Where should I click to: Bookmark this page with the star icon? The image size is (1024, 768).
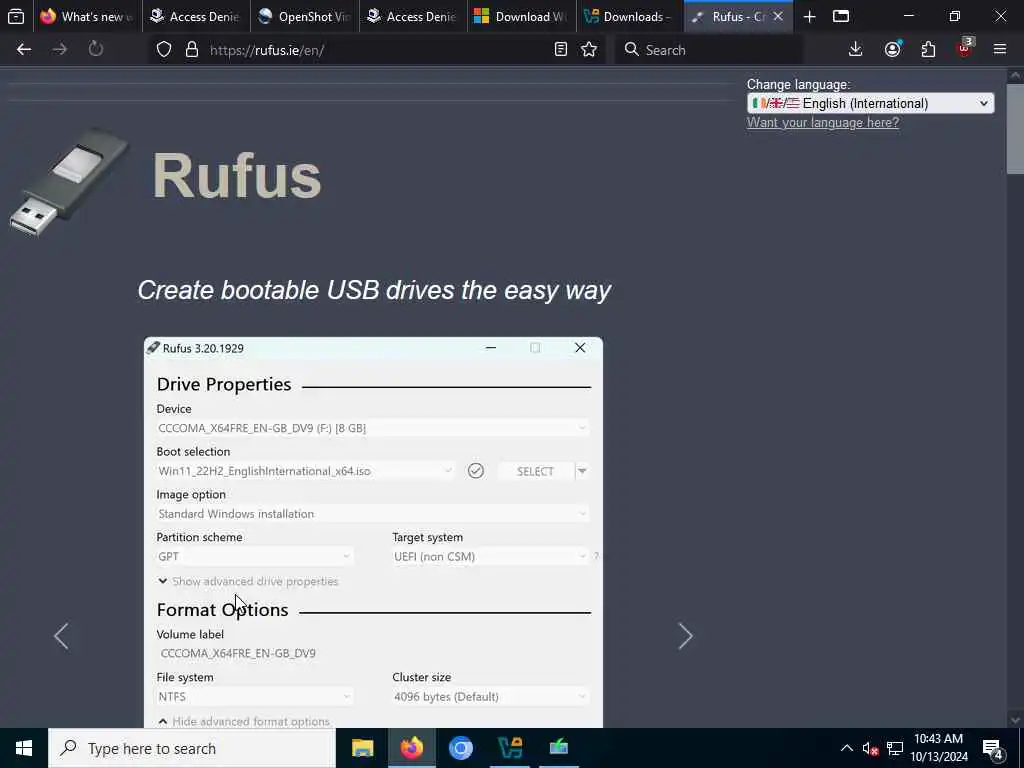pyautogui.click(x=589, y=49)
